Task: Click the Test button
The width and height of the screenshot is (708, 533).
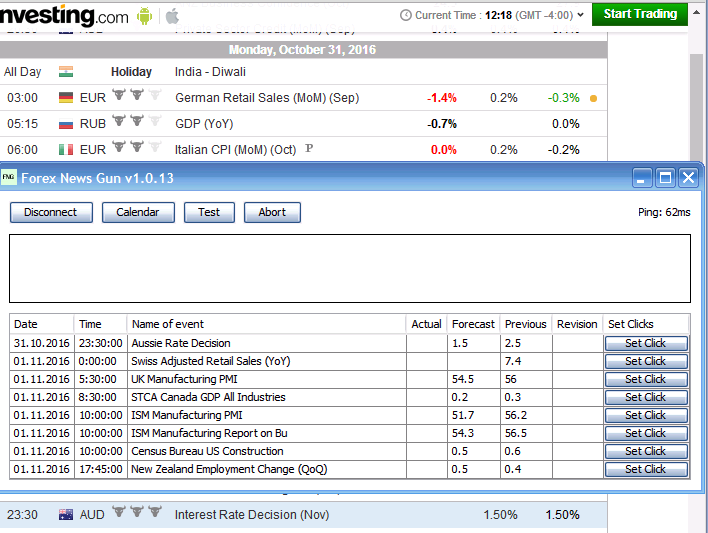Action: pyautogui.click(x=209, y=212)
